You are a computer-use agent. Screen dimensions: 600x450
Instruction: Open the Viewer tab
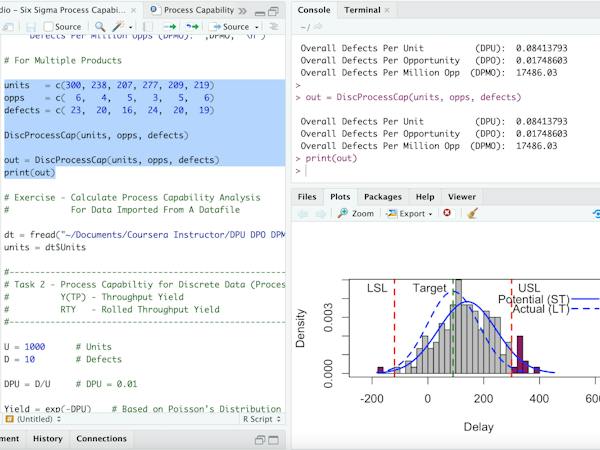462,197
